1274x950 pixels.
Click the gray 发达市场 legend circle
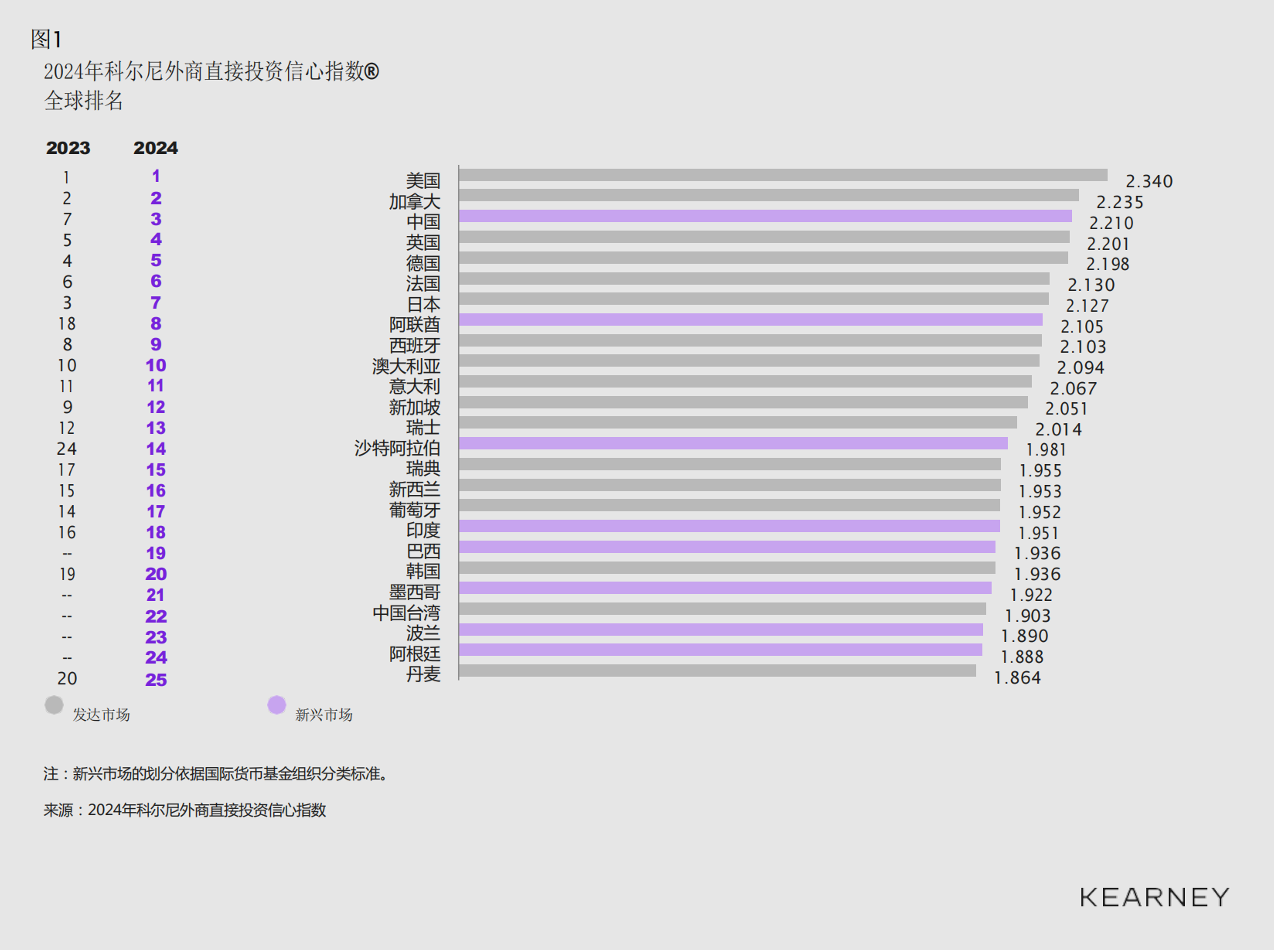pos(54,705)
